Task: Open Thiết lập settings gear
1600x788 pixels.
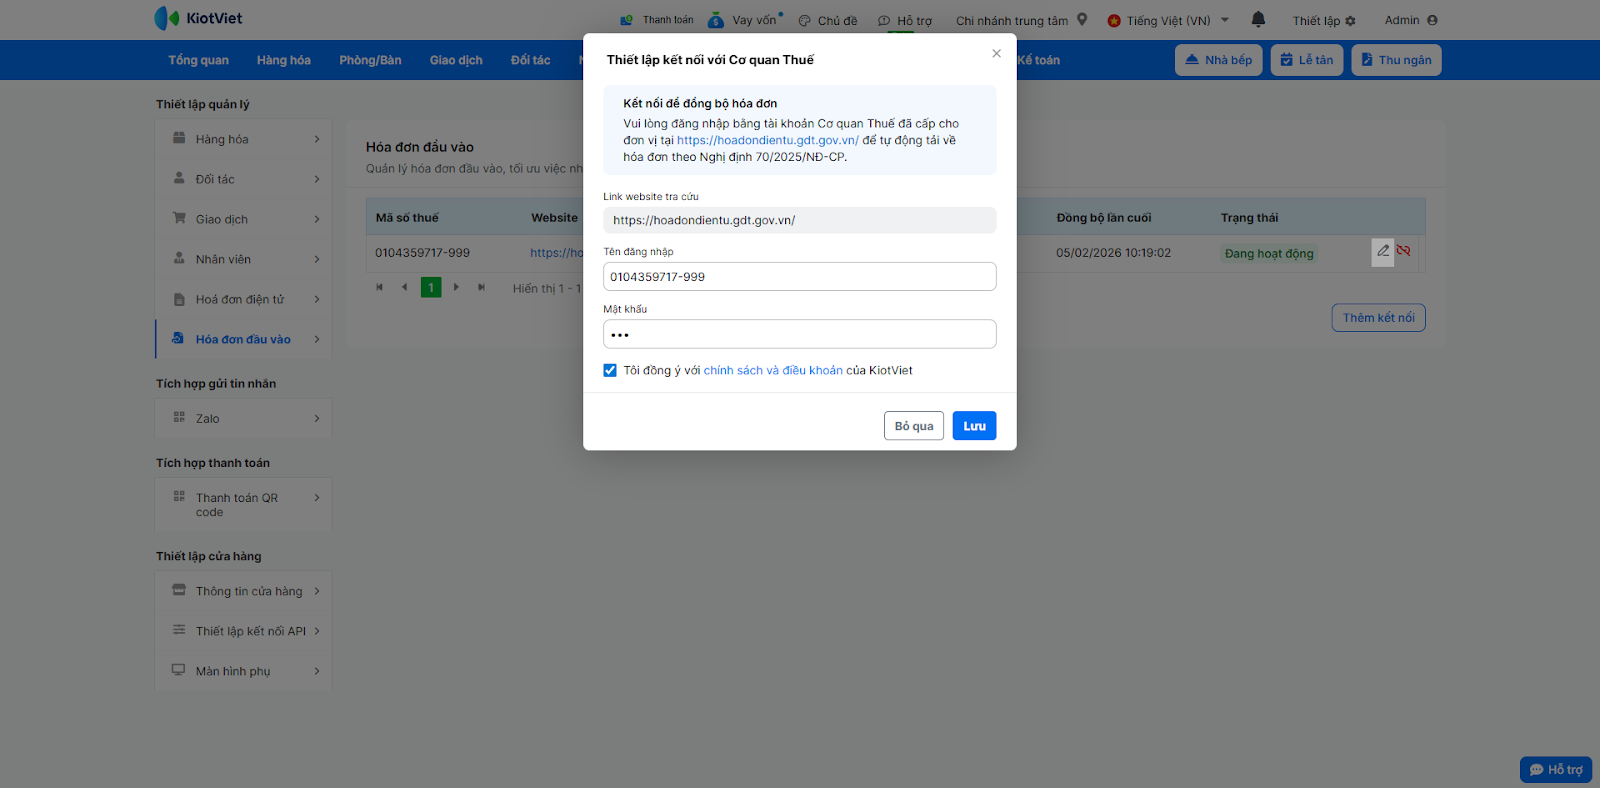Action: tap(1350, 20)
